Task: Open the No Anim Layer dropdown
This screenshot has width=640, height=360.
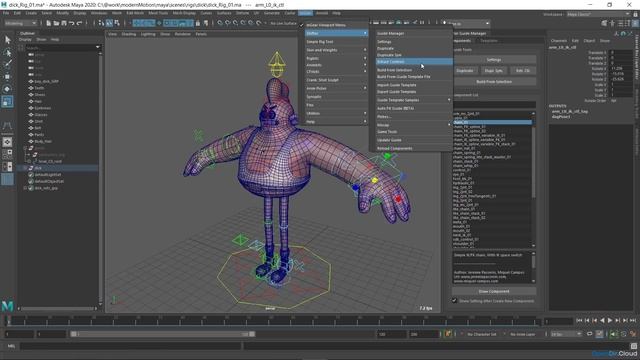Action: 522,334
